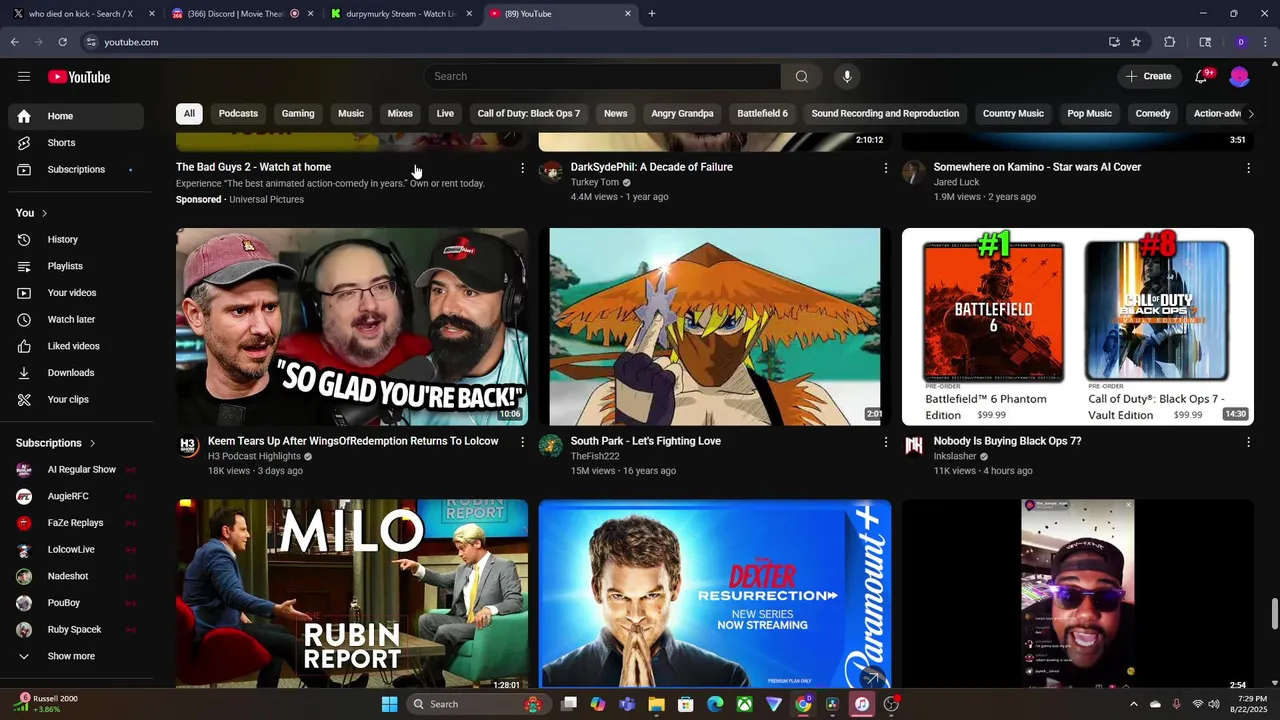This screenshot has height=720, width=1280.
Task: Expand the Subscriptions section heading
Action: click(56, 443)
